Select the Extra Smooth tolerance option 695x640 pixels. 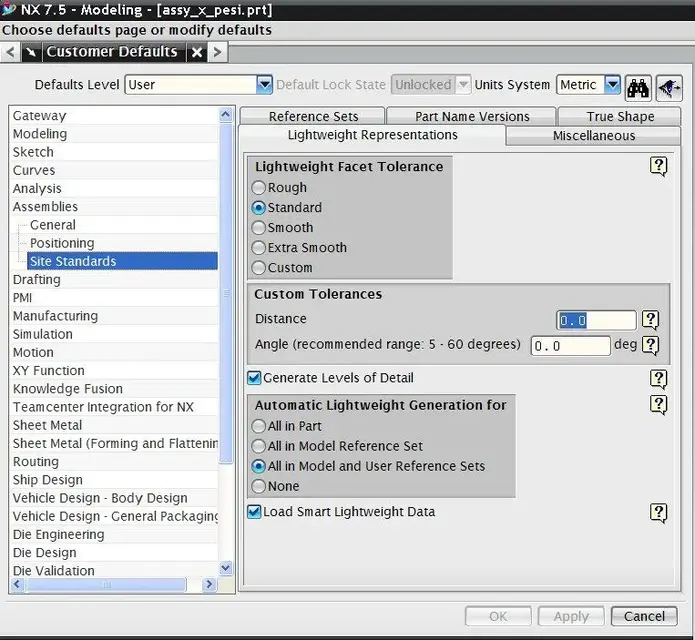(x=258, y=247)
